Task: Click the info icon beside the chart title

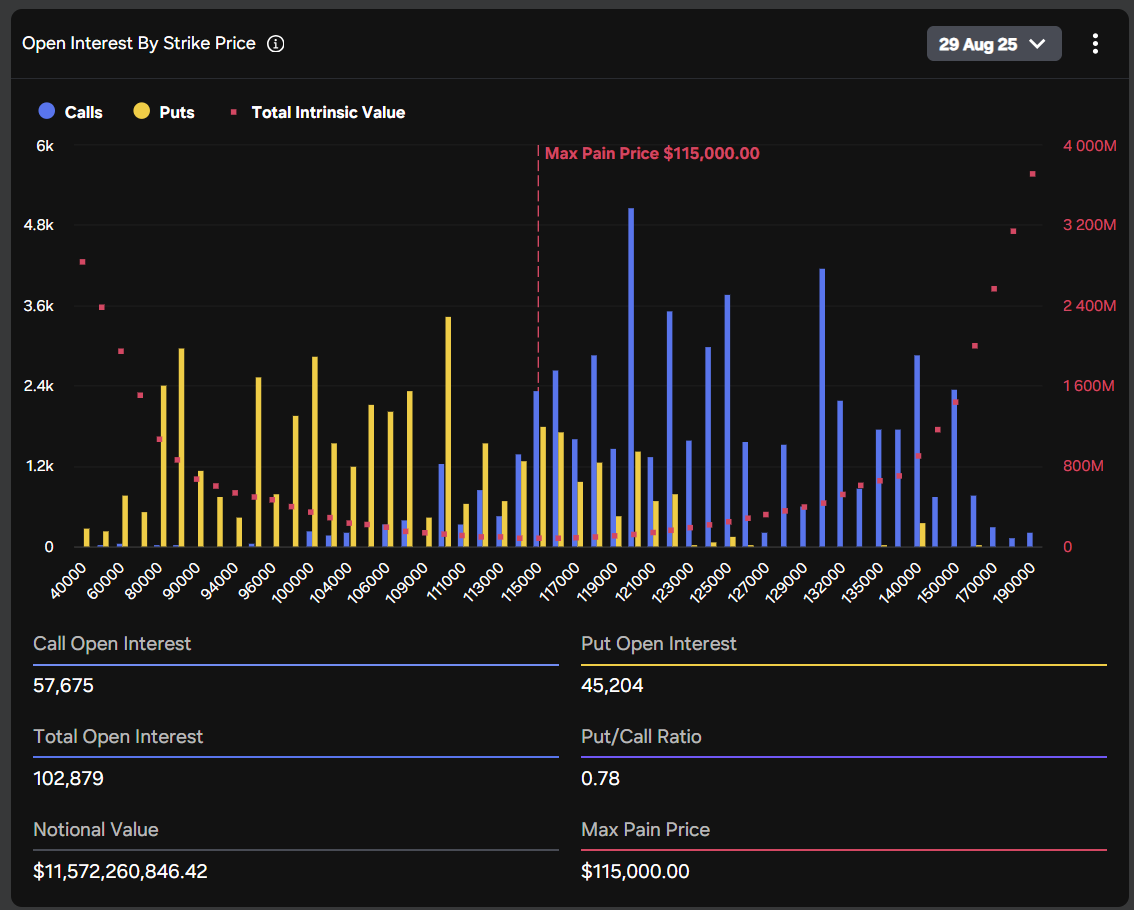Action: point(276,44)
